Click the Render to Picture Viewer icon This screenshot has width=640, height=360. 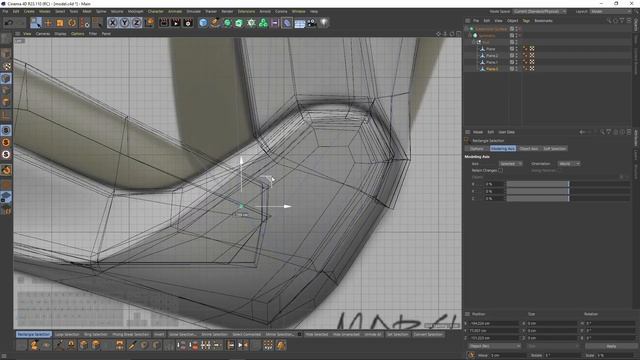(176, 23)
